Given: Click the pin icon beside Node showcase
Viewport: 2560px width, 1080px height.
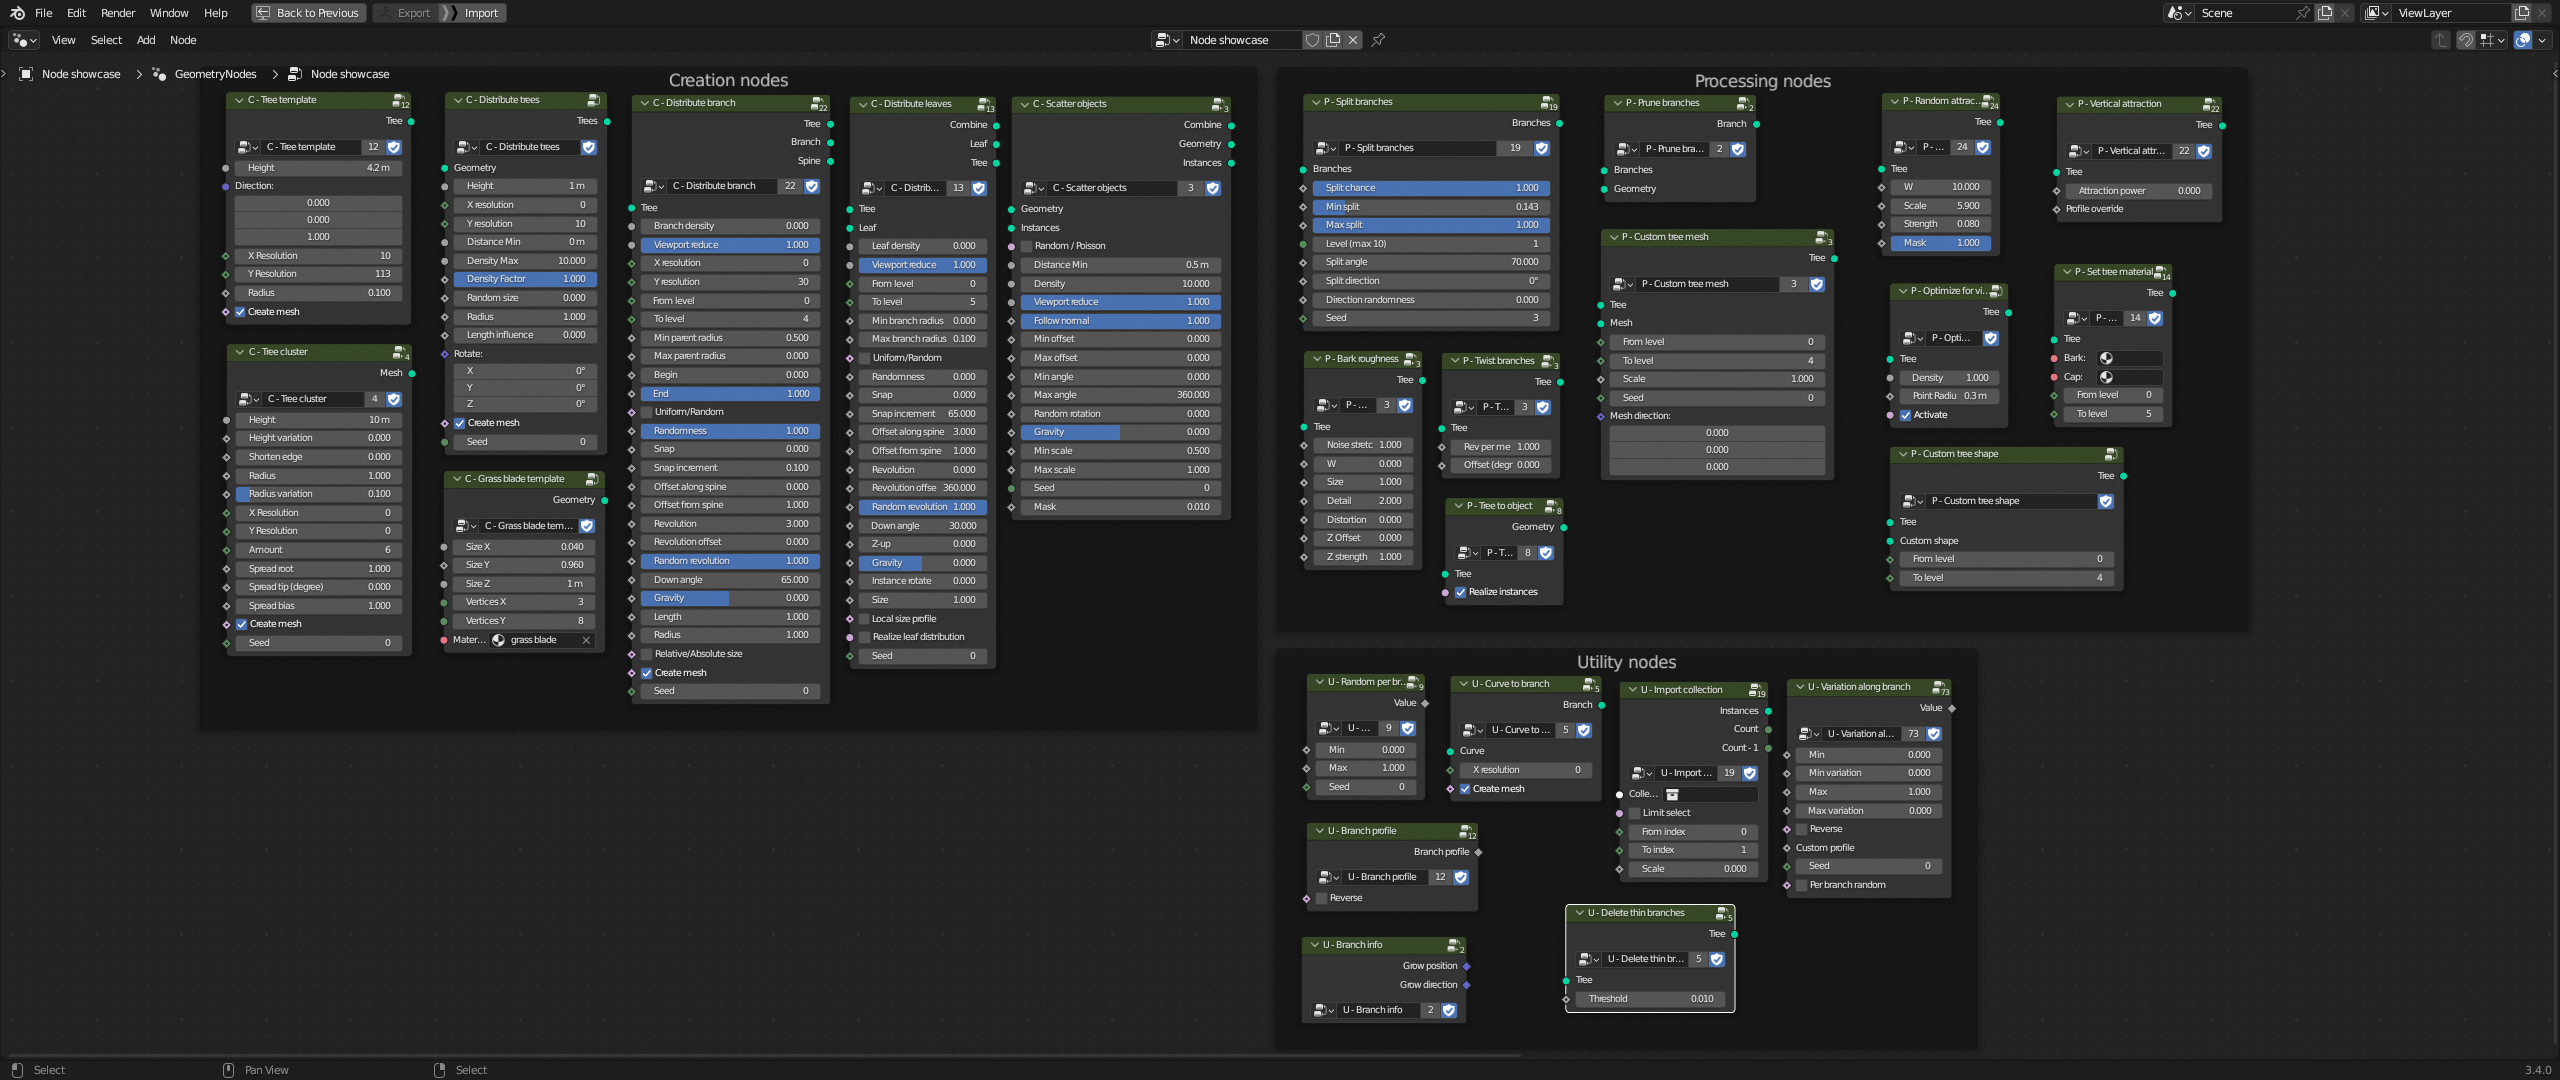Looking at the screenshot, I should [1378, 40].
